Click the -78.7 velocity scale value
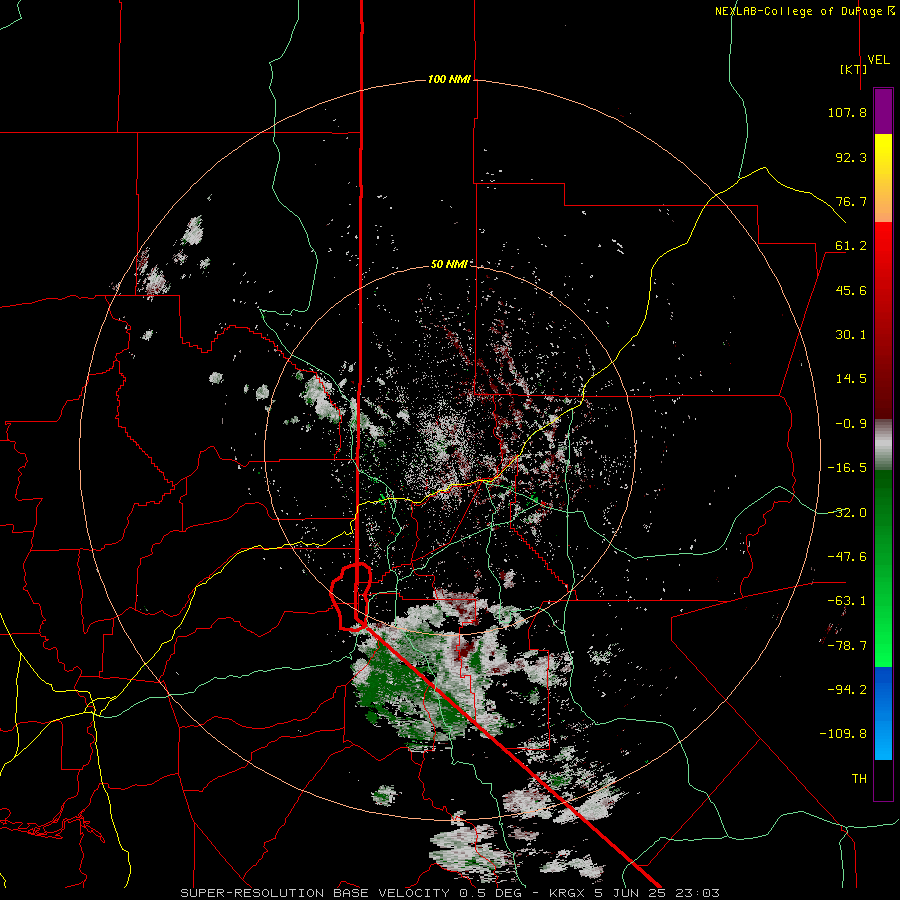Screen dimensions: 900x900 (x=847, y=646)
